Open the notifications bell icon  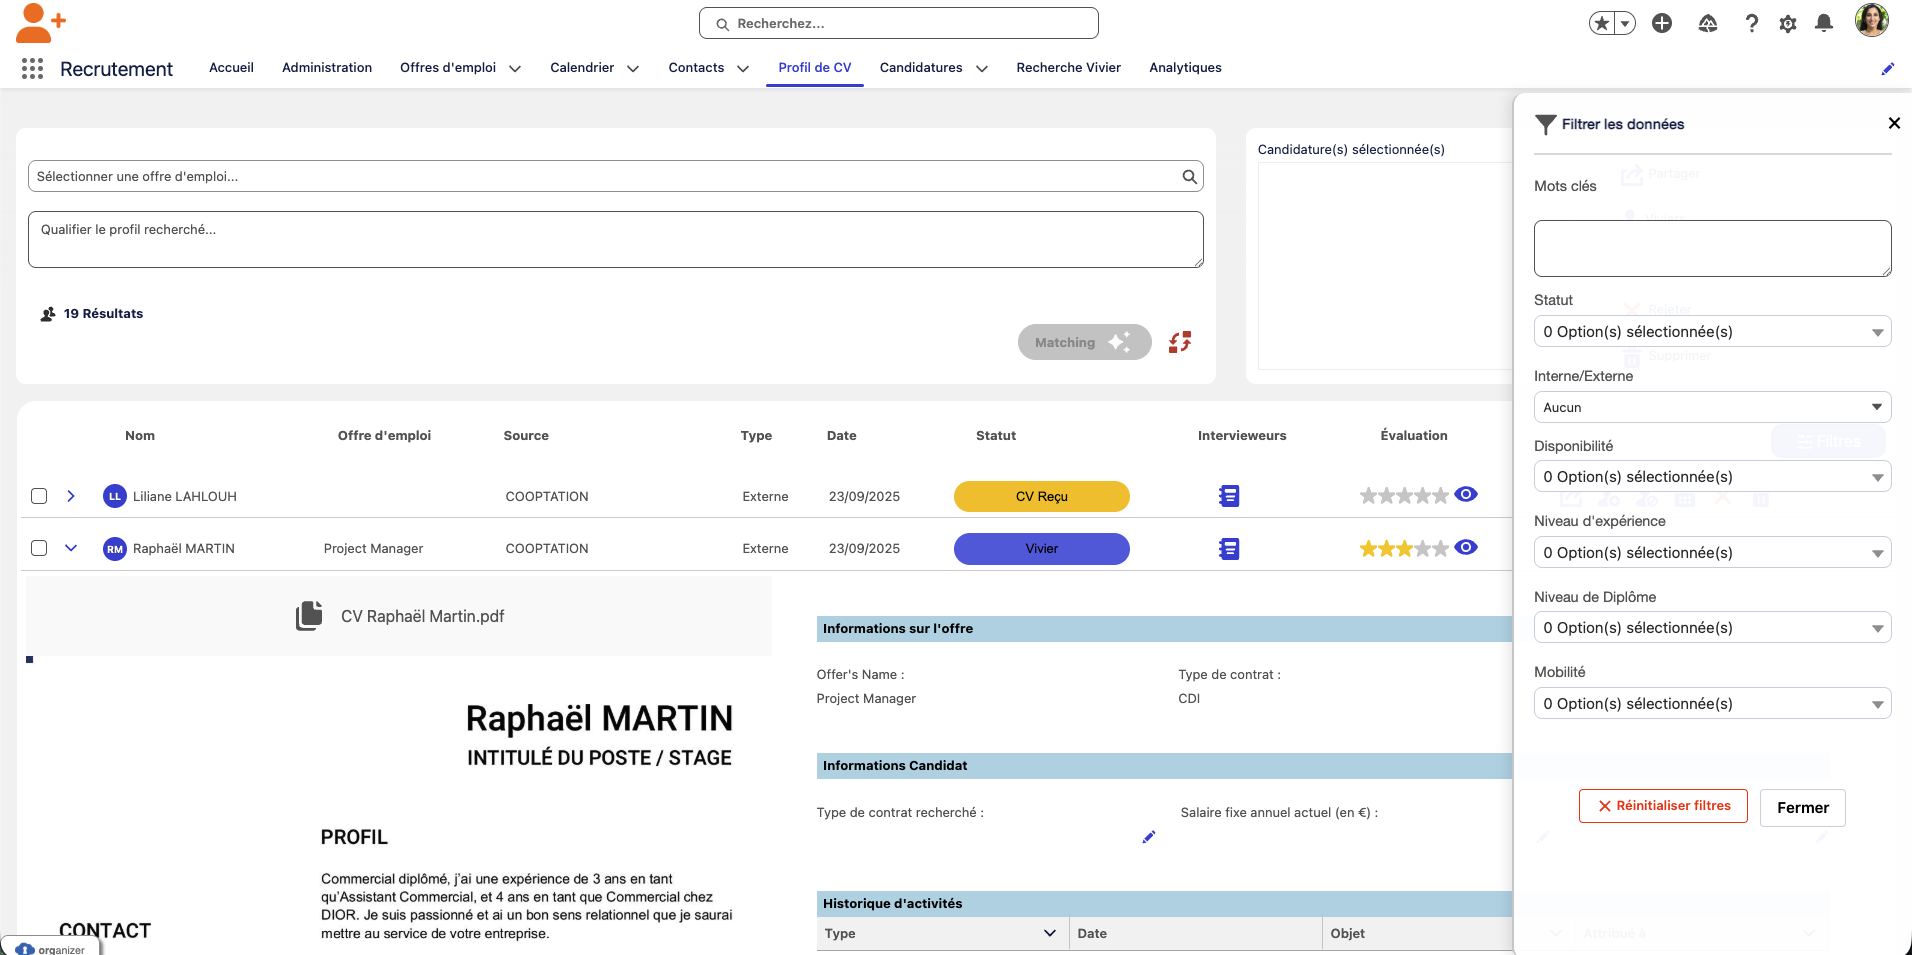point(1825,22)
